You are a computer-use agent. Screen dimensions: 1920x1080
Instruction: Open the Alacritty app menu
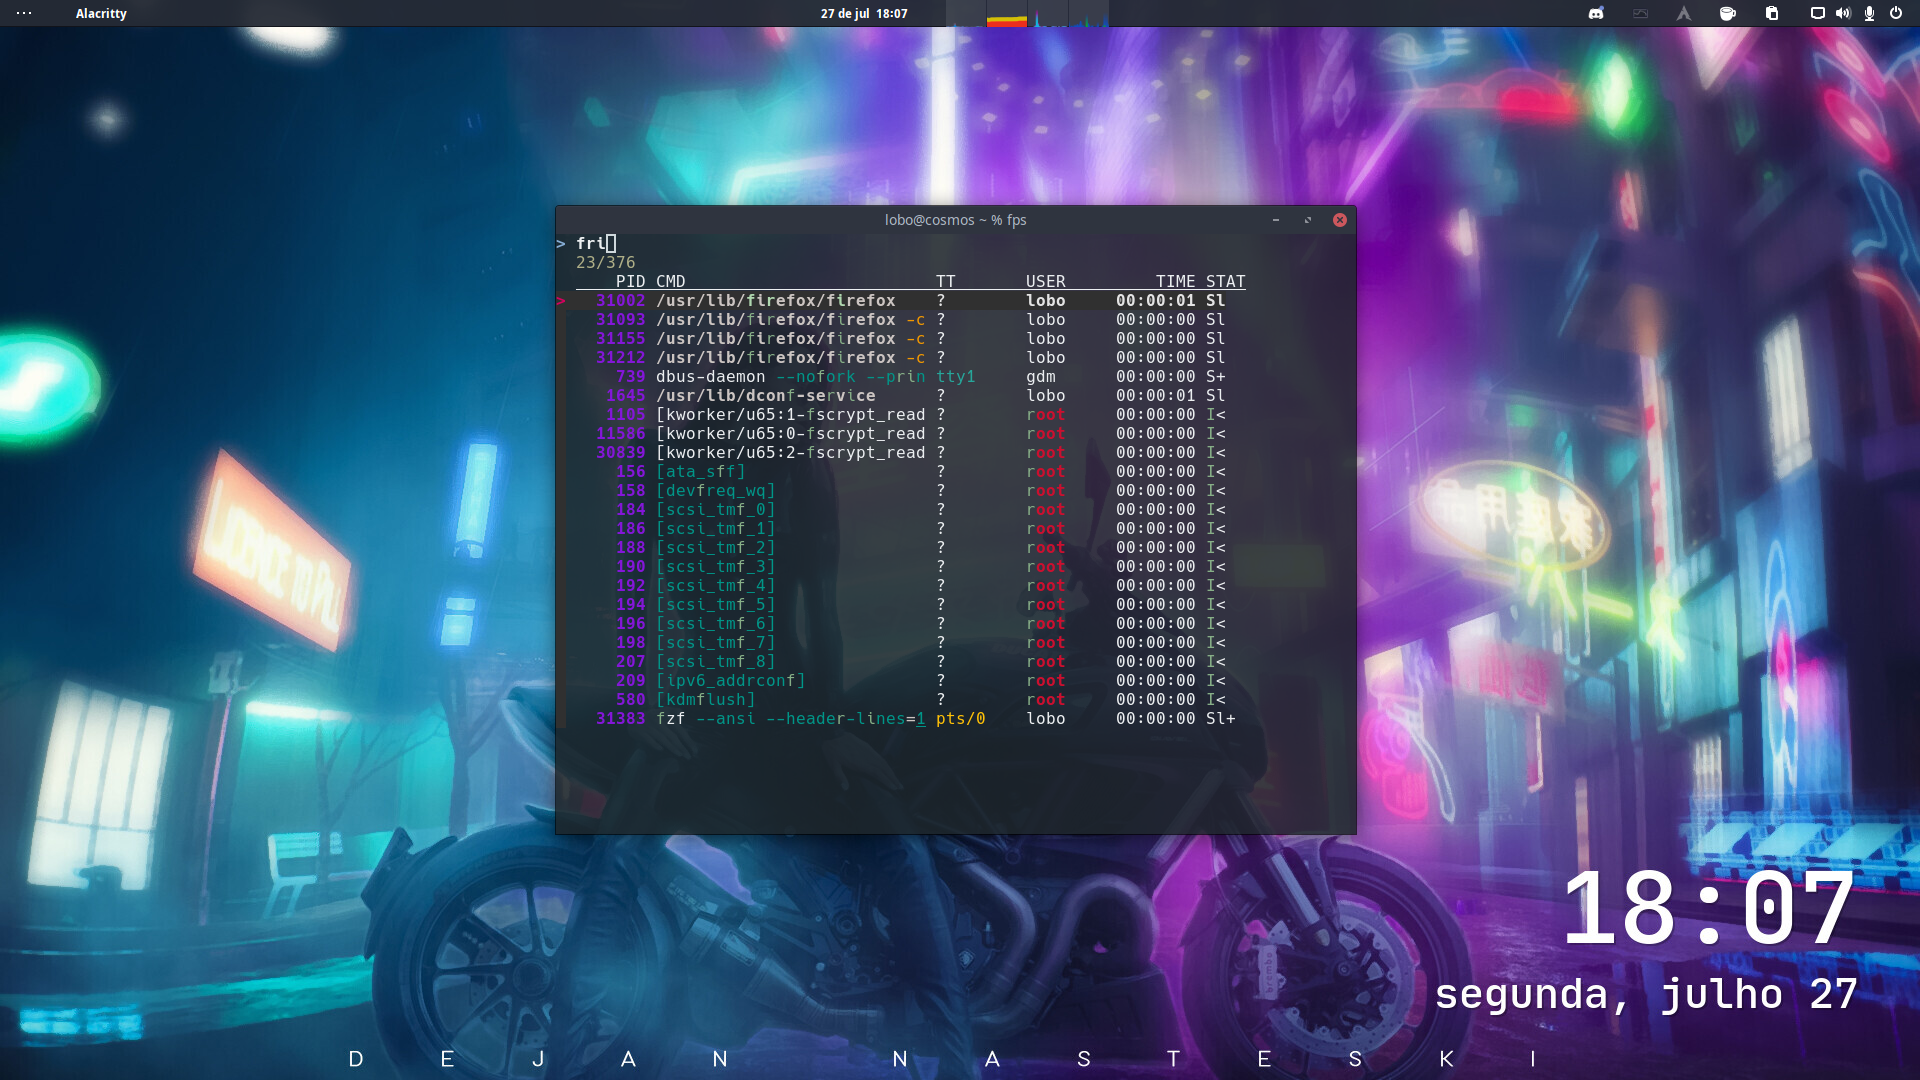[101, 13]
